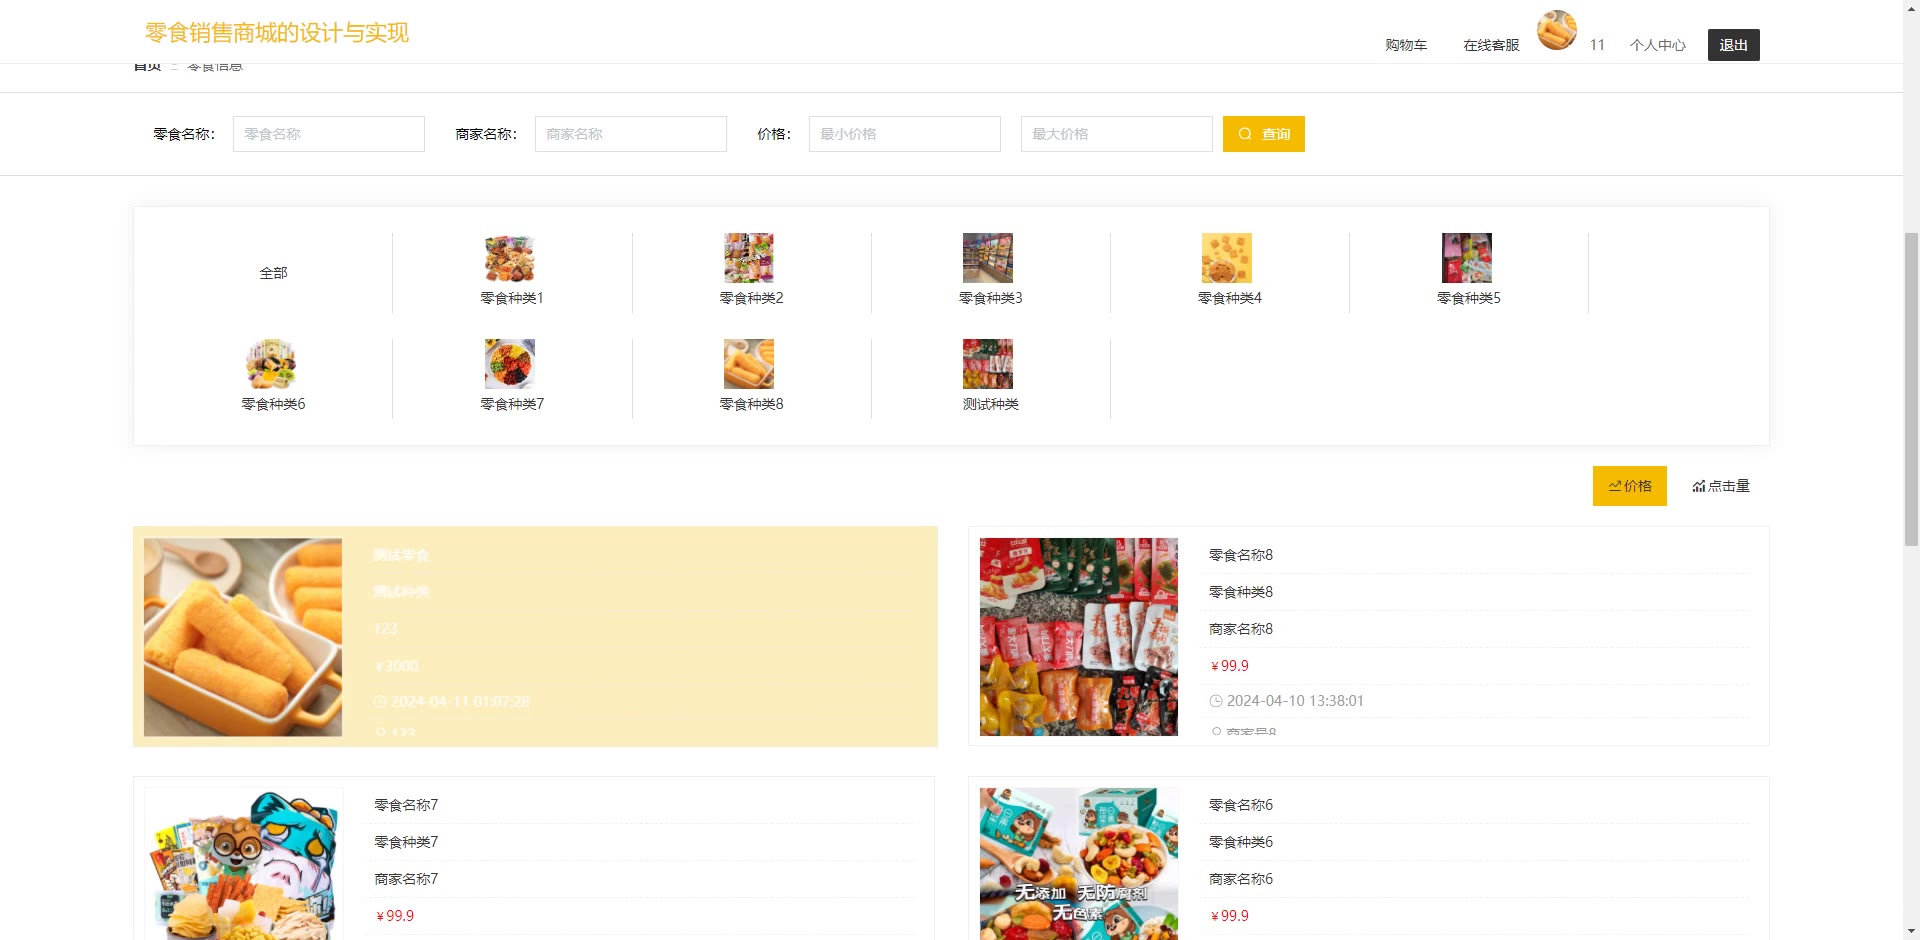1920x940 pixels.
Task: Focus the 零食名称 input field
Action: (x=329, y=134)
